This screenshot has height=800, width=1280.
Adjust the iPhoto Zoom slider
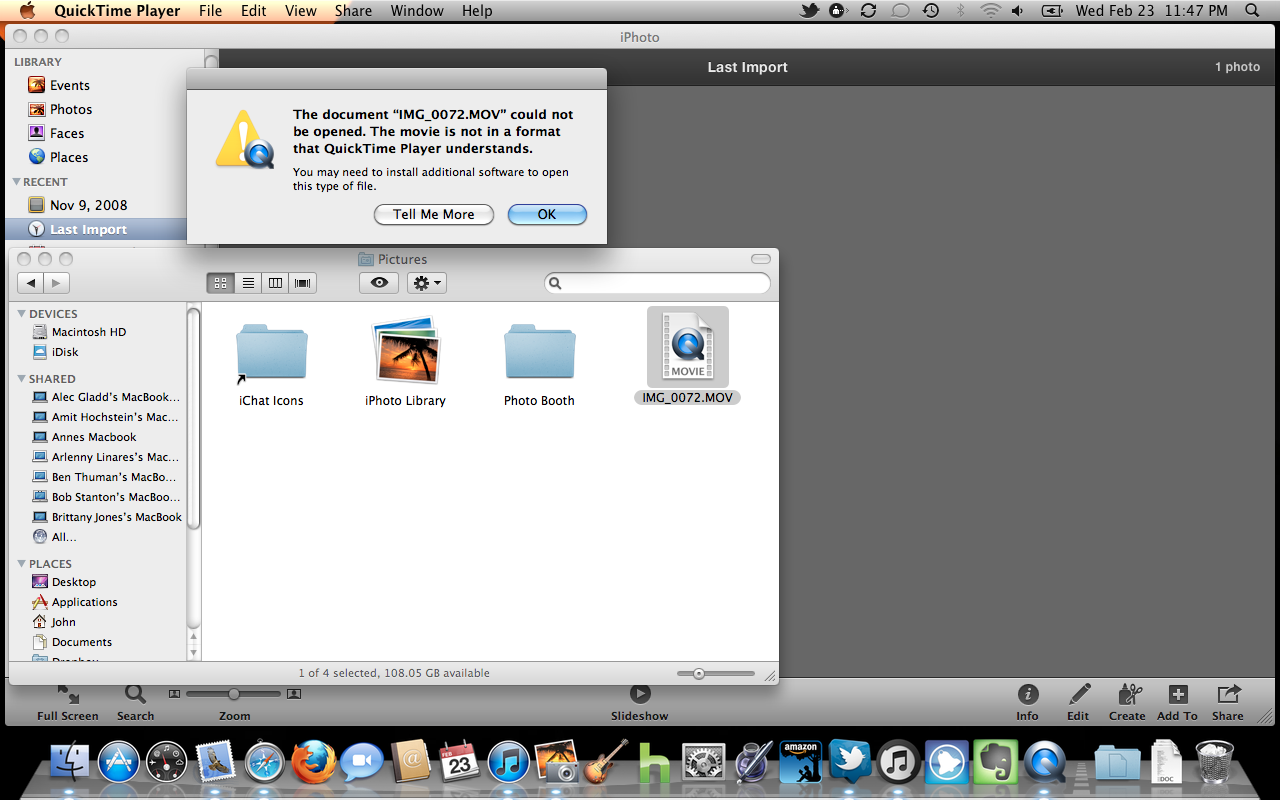[x=234, y=694]
